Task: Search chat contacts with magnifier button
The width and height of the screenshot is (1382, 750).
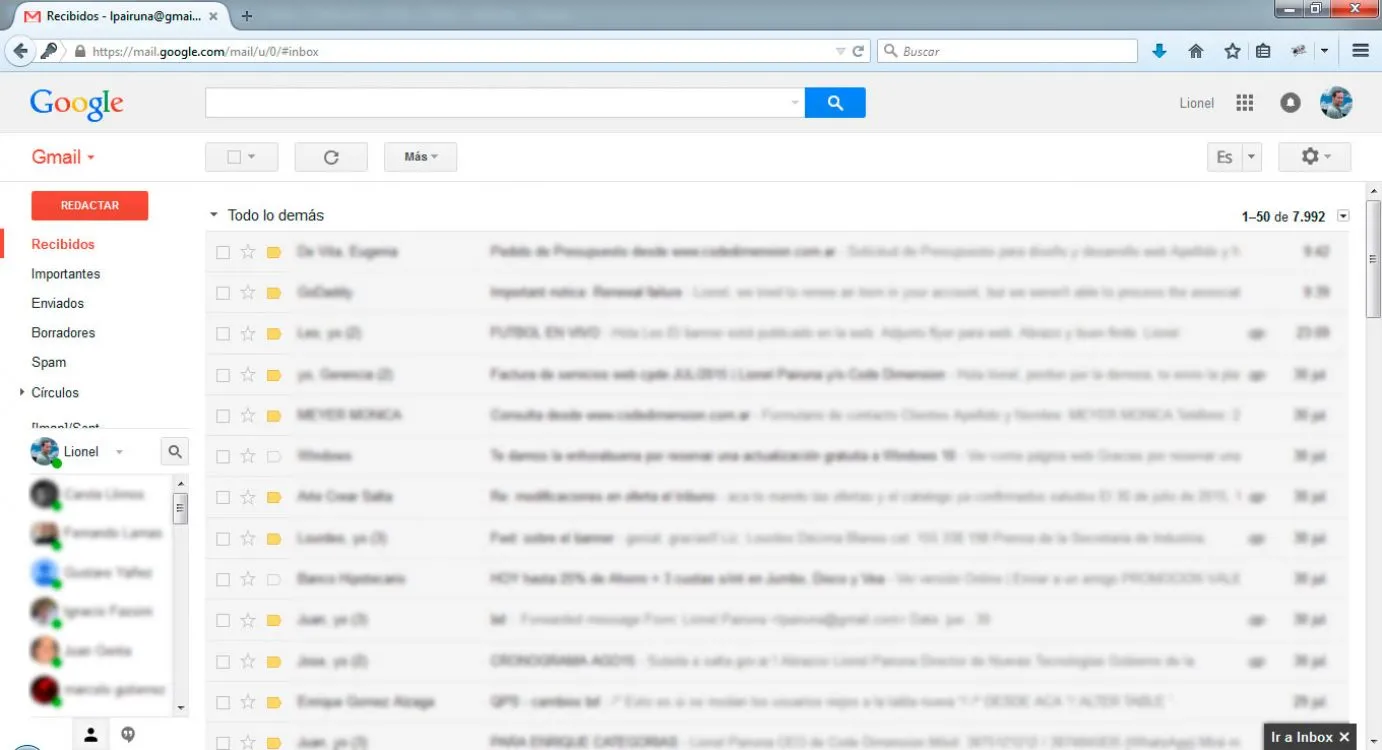Action: [175, 452]
